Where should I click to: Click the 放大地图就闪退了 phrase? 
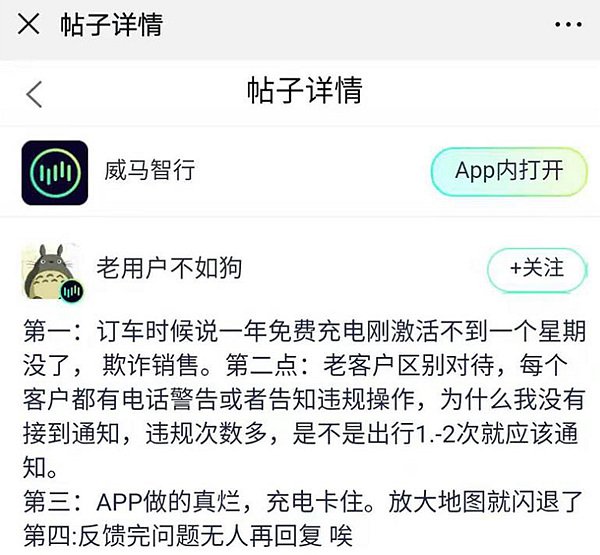(x=485, y=501)
